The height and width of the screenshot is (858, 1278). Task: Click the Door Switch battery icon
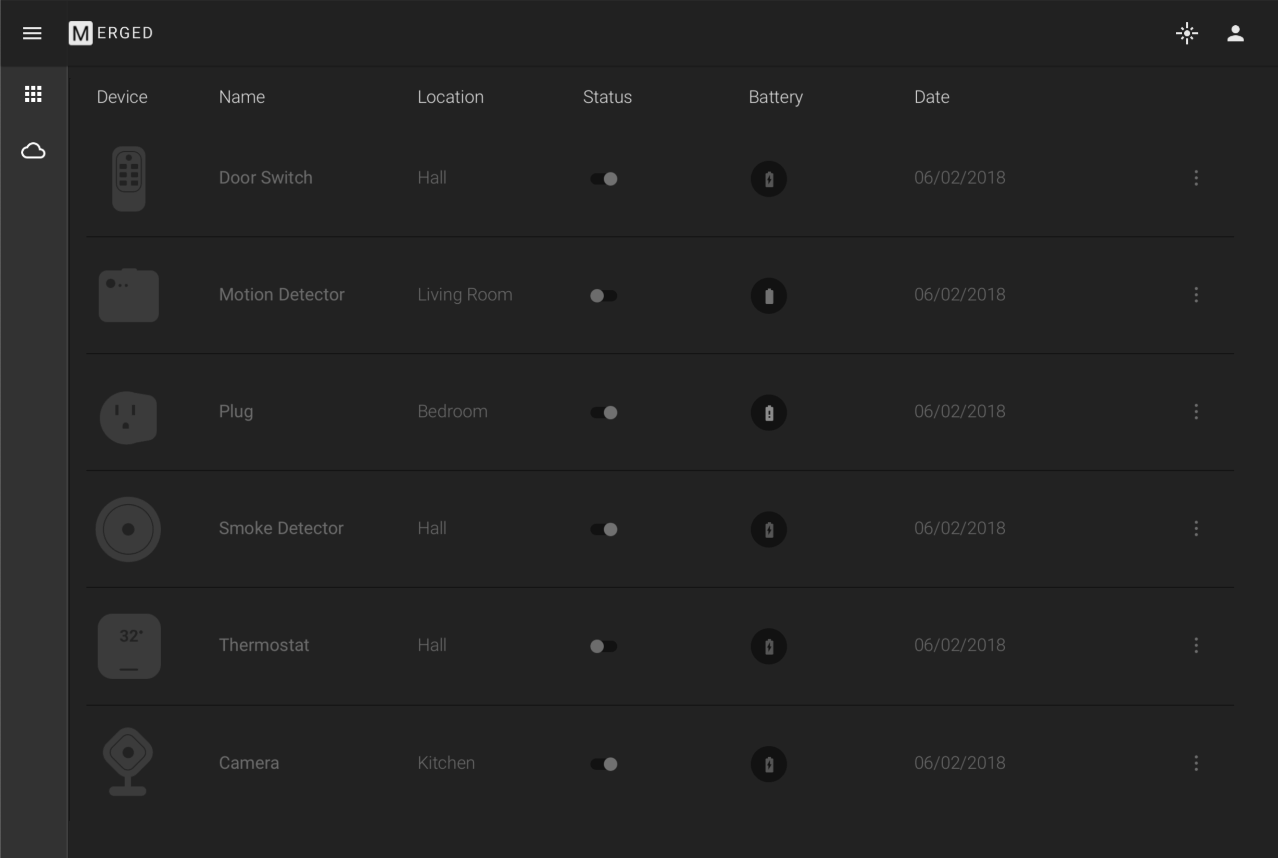click(768, 179)
